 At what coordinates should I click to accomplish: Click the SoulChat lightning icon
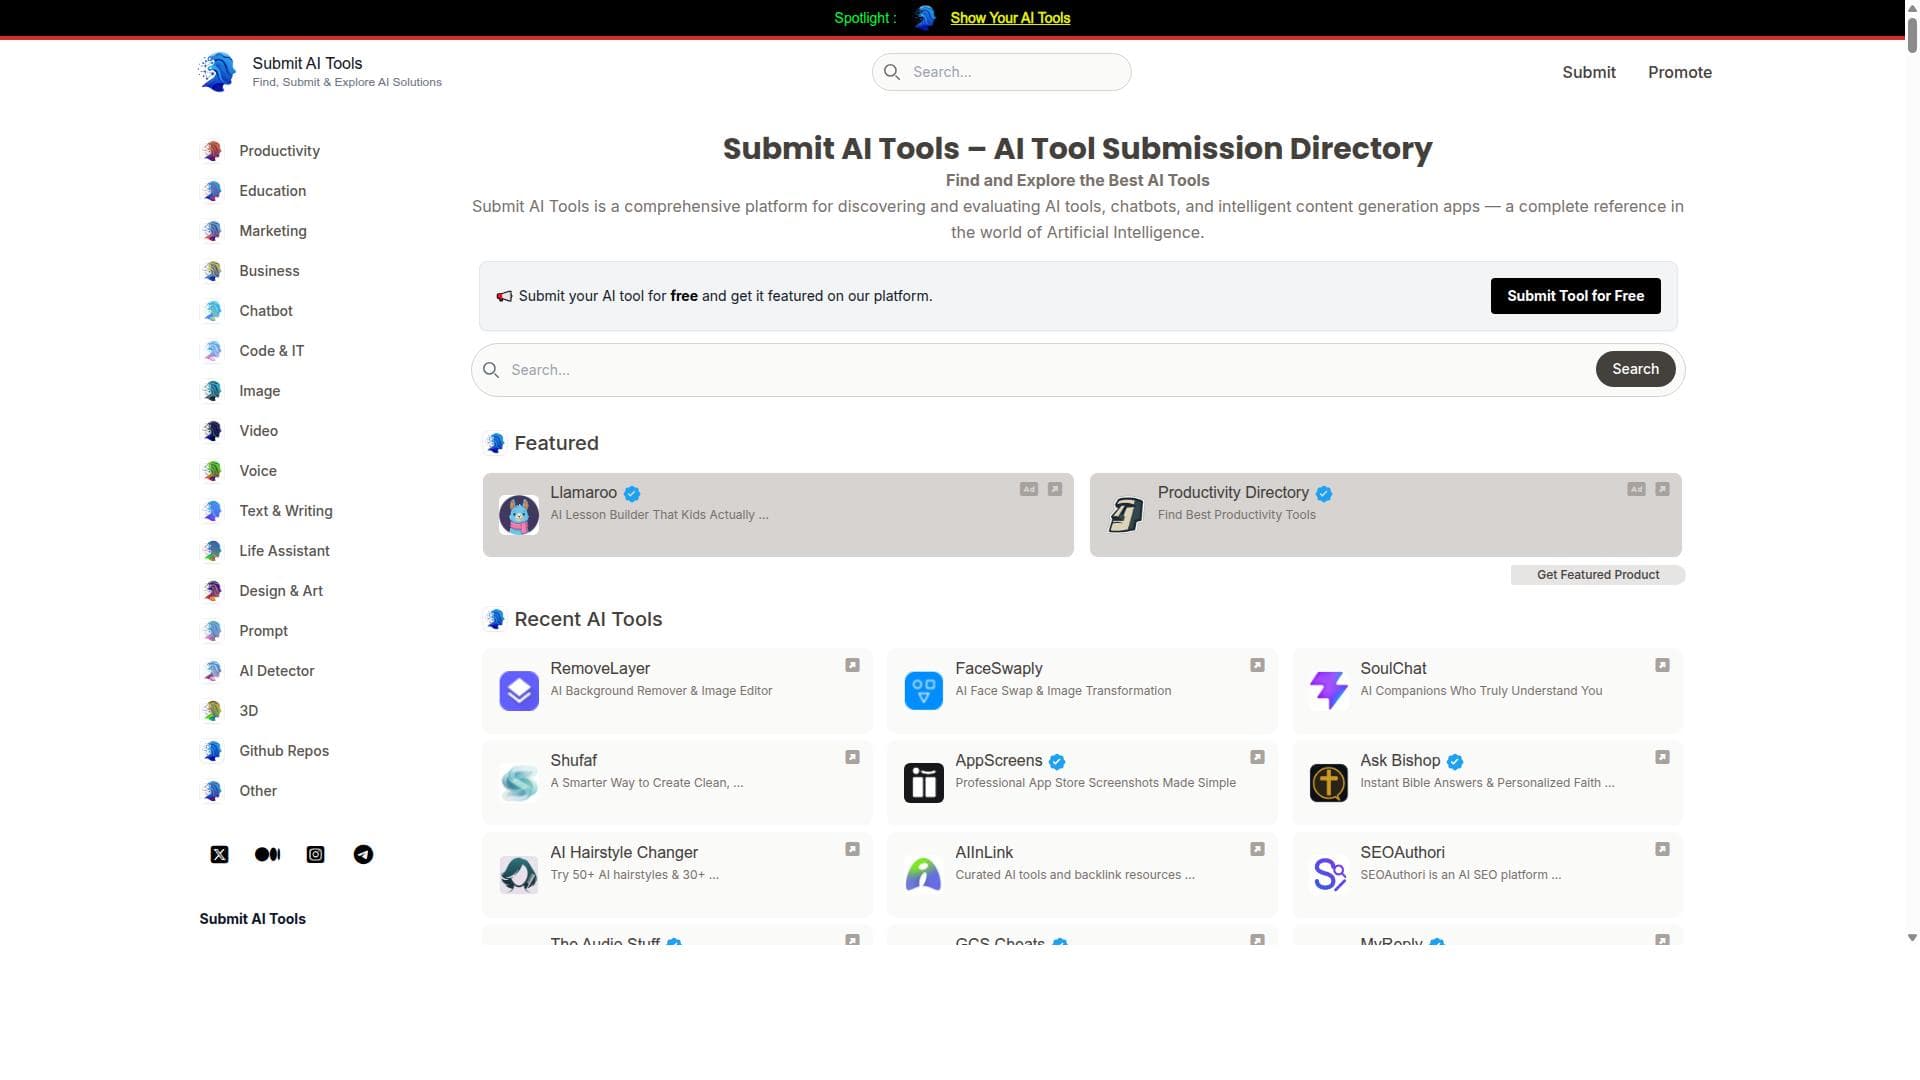pos(1329,691)
